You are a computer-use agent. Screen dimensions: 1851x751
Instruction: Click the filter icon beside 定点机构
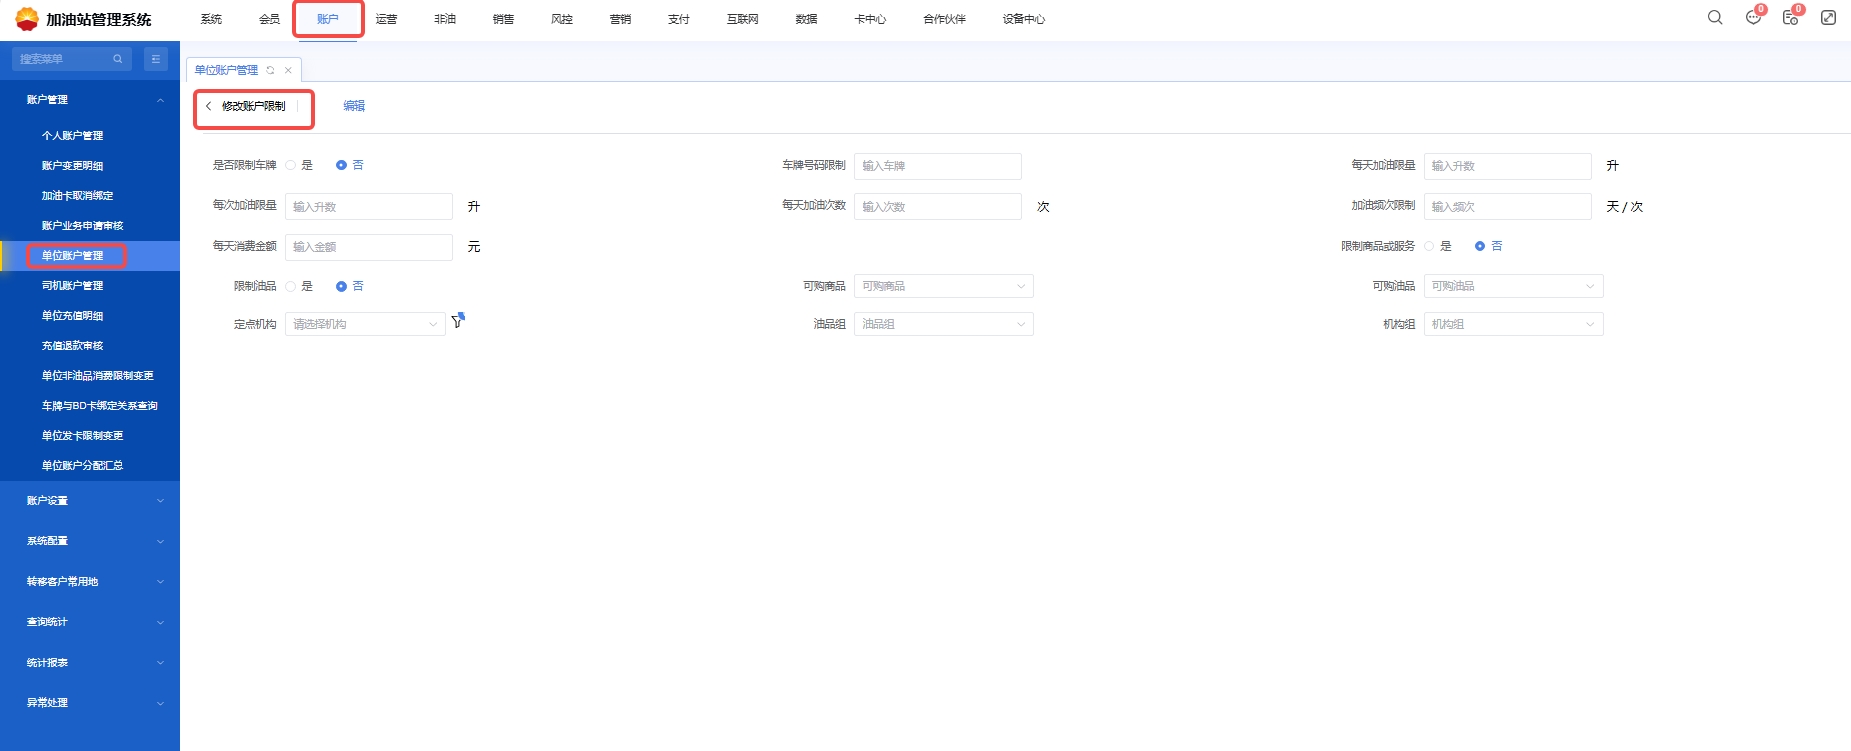coord(458,321)
